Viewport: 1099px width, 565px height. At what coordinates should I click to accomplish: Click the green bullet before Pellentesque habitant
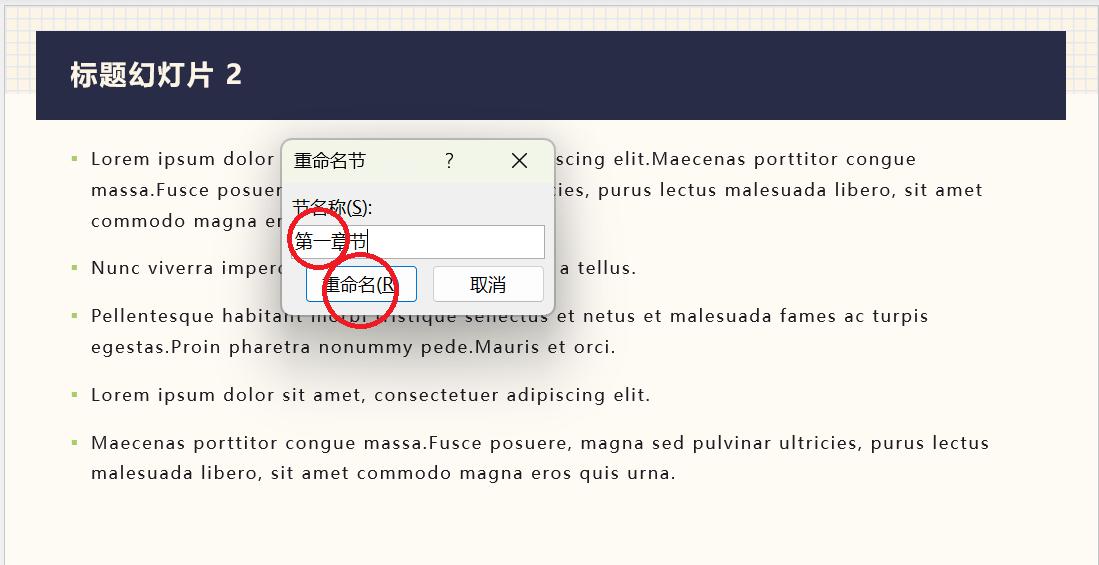tap(74, 316)
